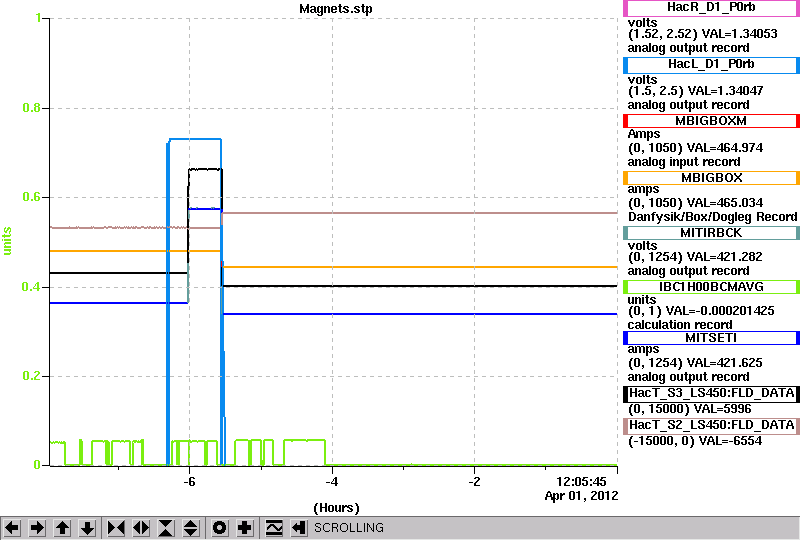The image size is (800, 540).
Task: Click the 'Amps' unit under MBIGBOXM
Action: point(644,134)
